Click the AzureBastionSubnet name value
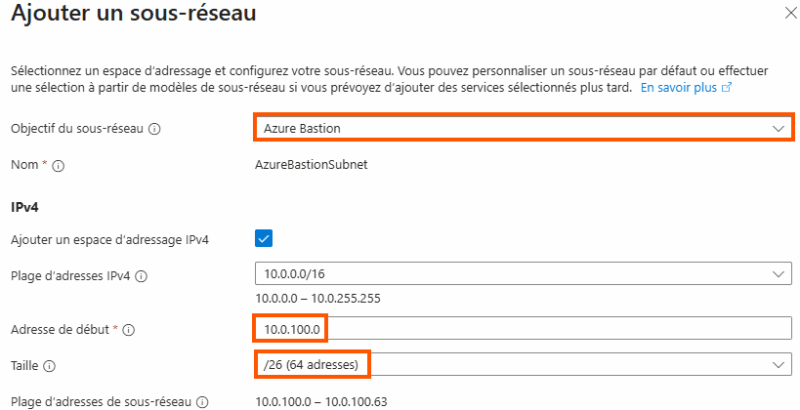 pyautogui.click(x=312, y=165)
